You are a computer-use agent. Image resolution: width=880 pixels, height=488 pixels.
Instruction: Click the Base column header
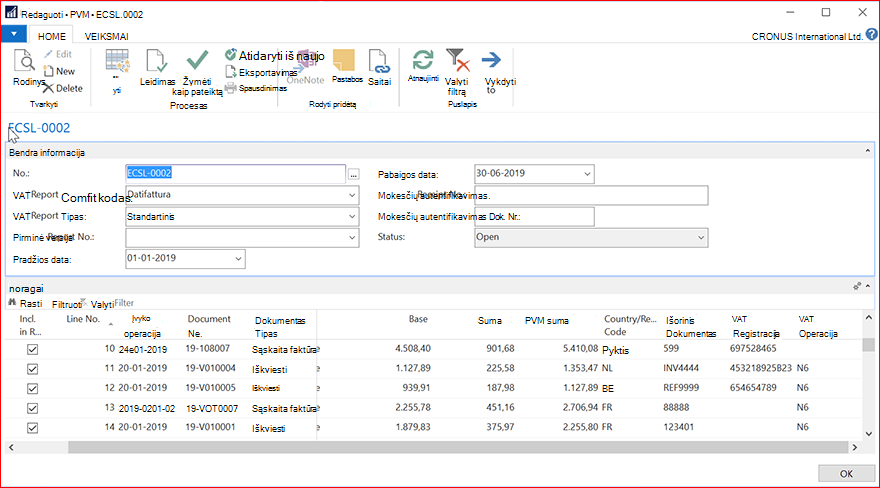[x=418, y=319]
